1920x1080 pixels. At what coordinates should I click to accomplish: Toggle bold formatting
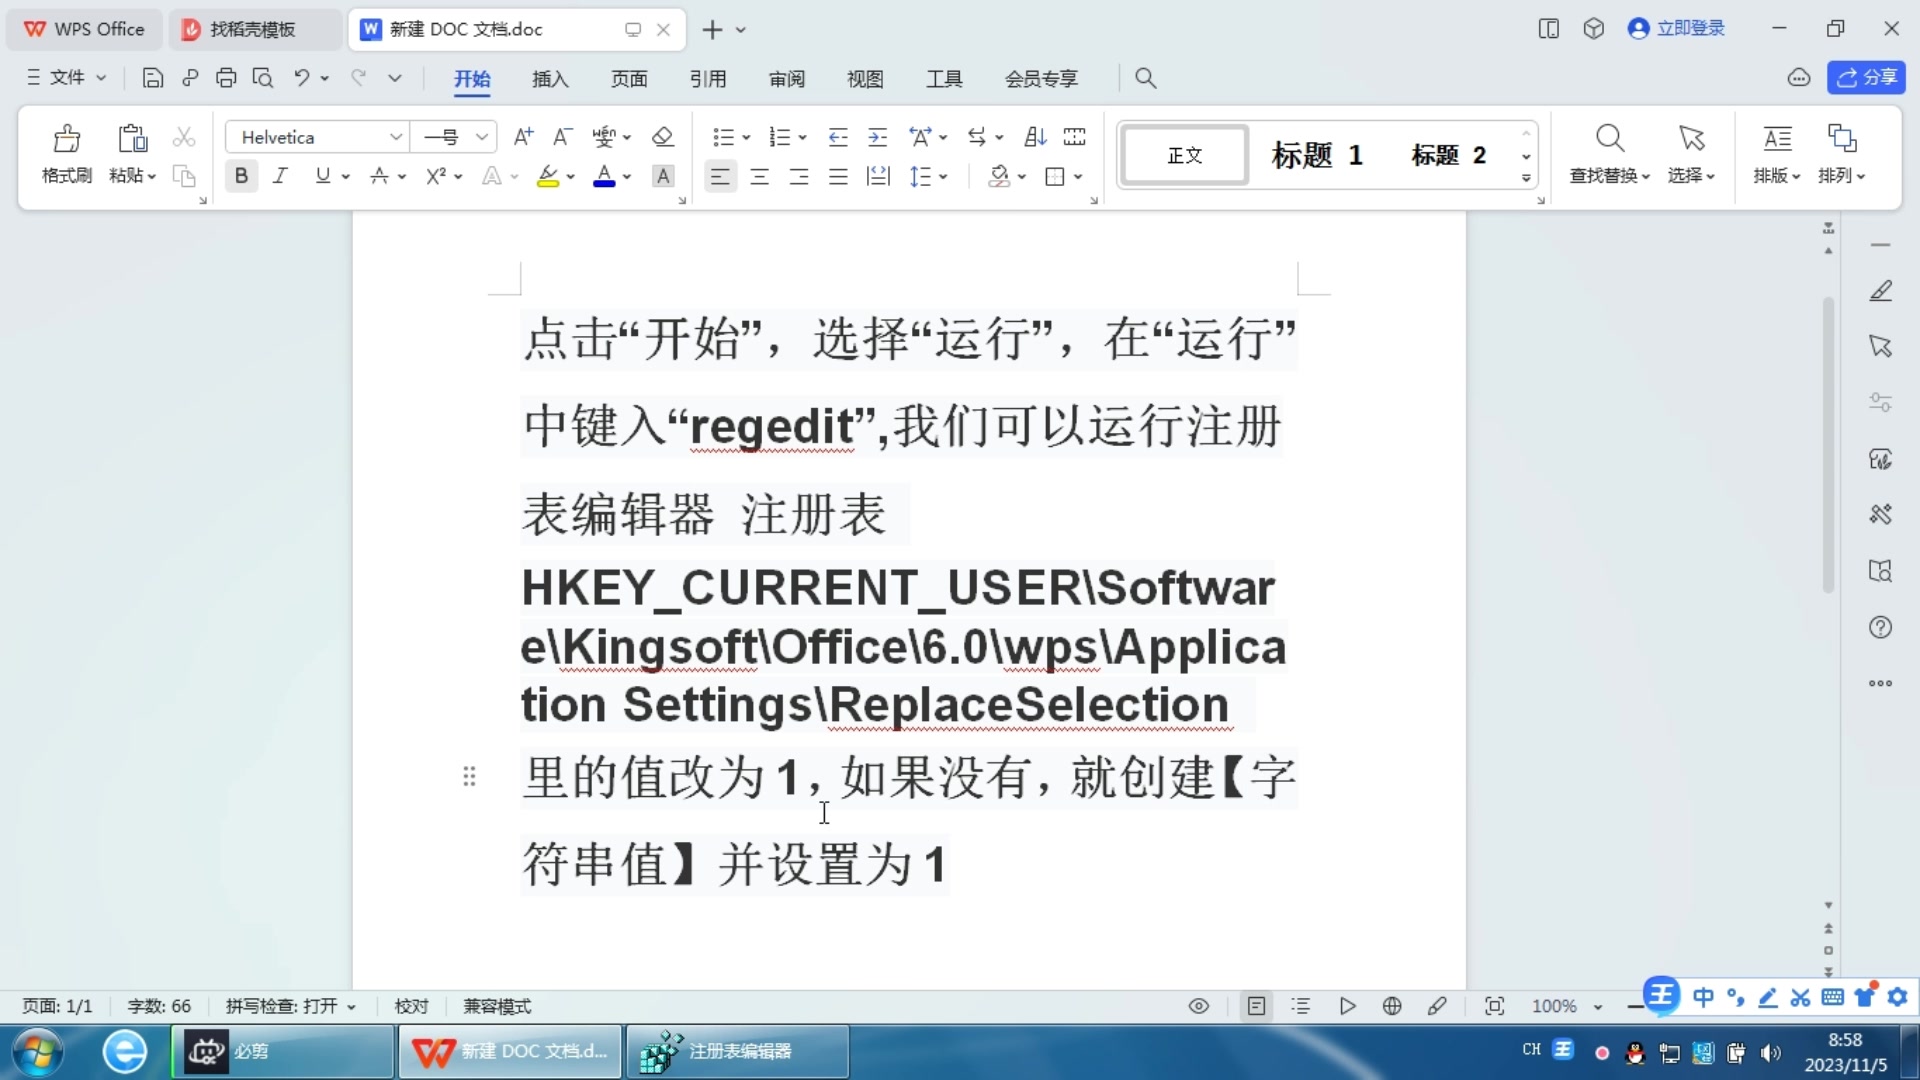click(241, 175)
